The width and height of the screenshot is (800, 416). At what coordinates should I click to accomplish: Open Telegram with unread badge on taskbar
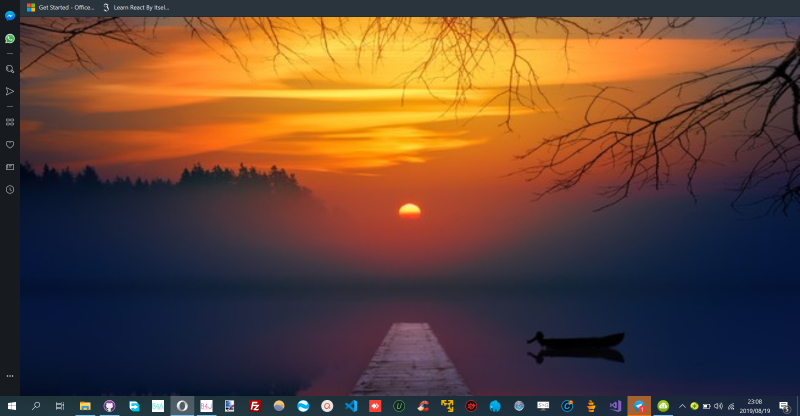click(x=639, y=406)
